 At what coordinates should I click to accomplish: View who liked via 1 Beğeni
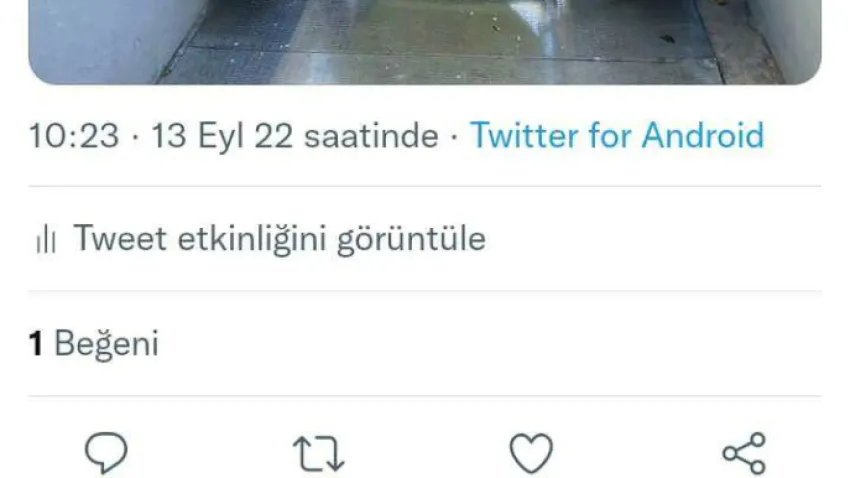(x=94, y=343)
